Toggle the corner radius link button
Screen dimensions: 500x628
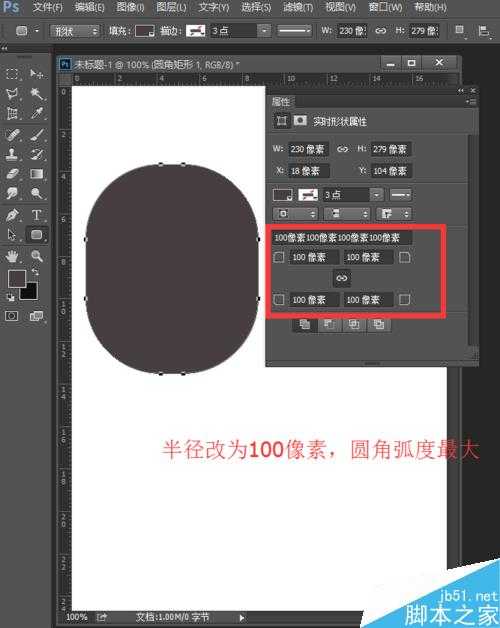[x=342, y=278]
